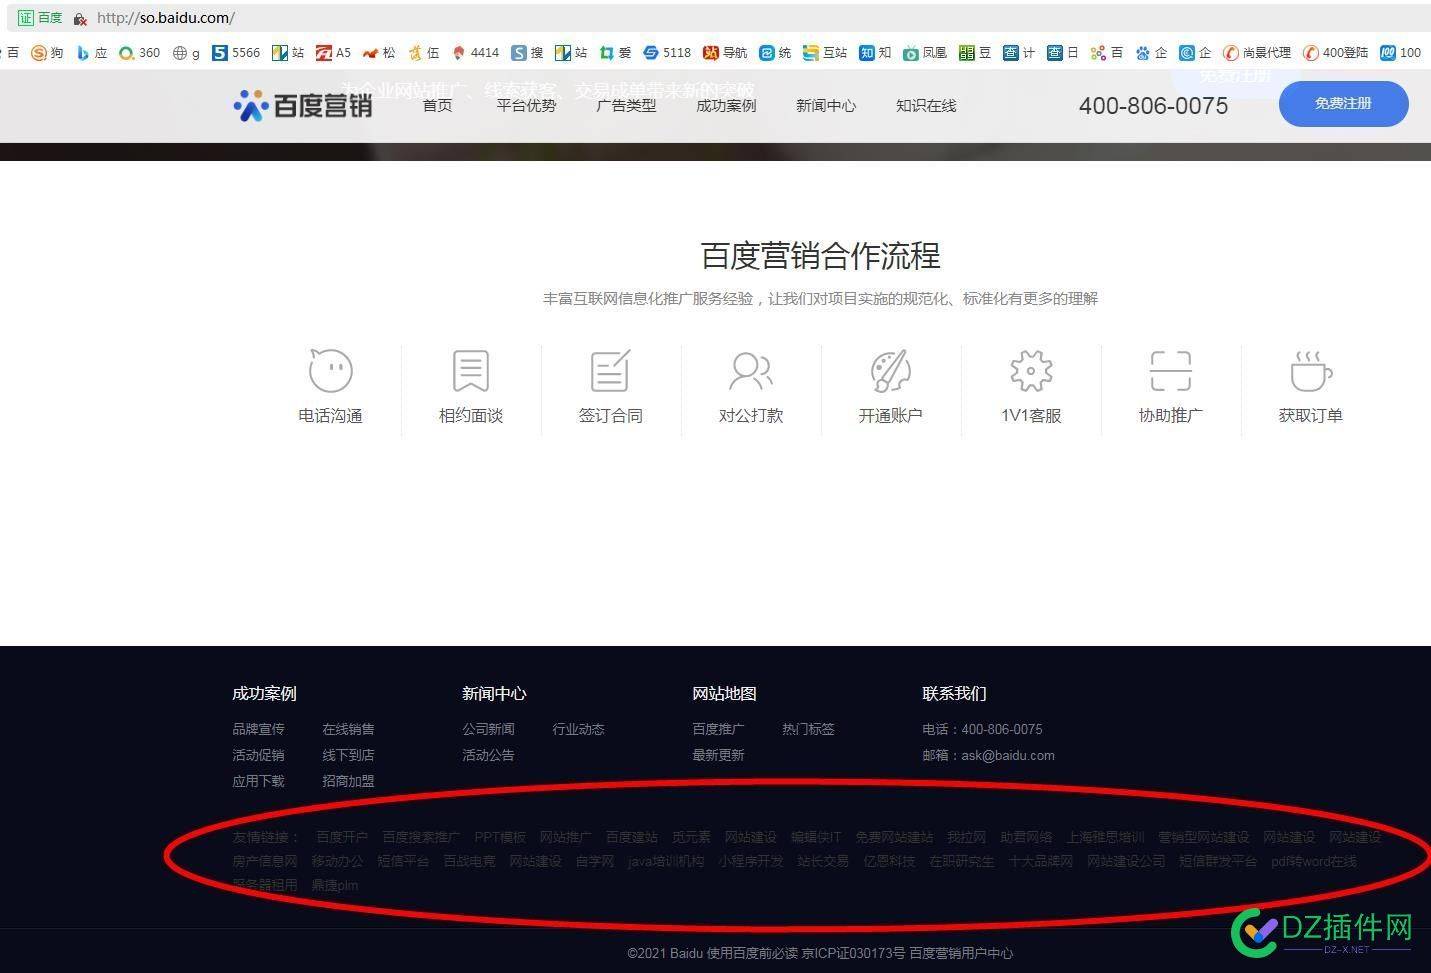
Task: Click the 百度营销 logo
Action: [303, 105]
